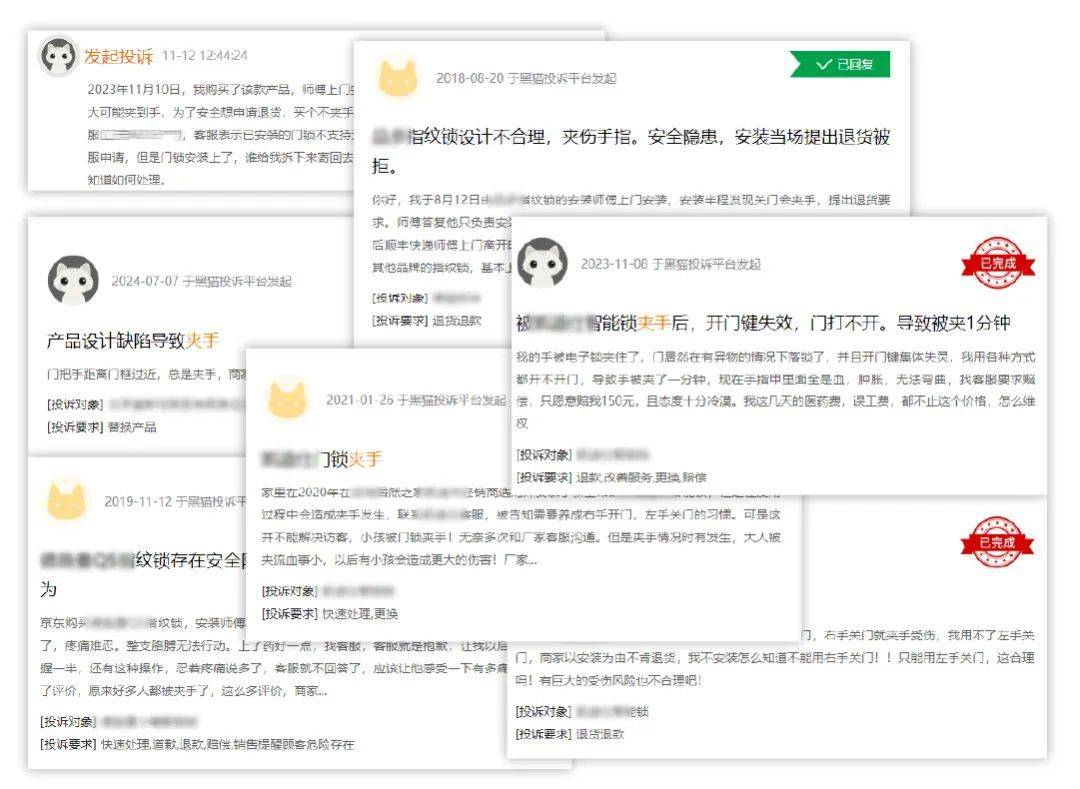Click the date line 2024-07-07 于黑猫投诉平台发起
This screenshot has height=789, width=1080.
pos(202,281)
